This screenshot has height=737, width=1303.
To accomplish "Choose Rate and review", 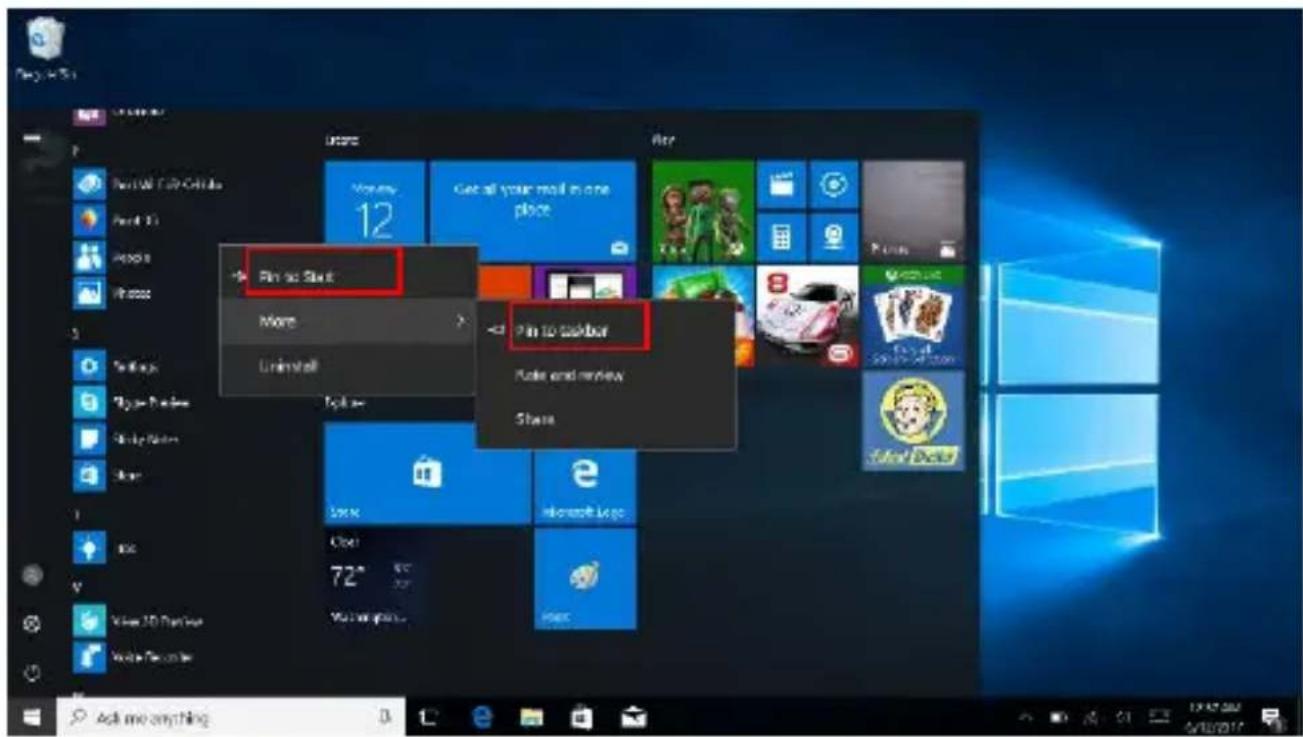I will pyautogui.click(x=606, y=375).
